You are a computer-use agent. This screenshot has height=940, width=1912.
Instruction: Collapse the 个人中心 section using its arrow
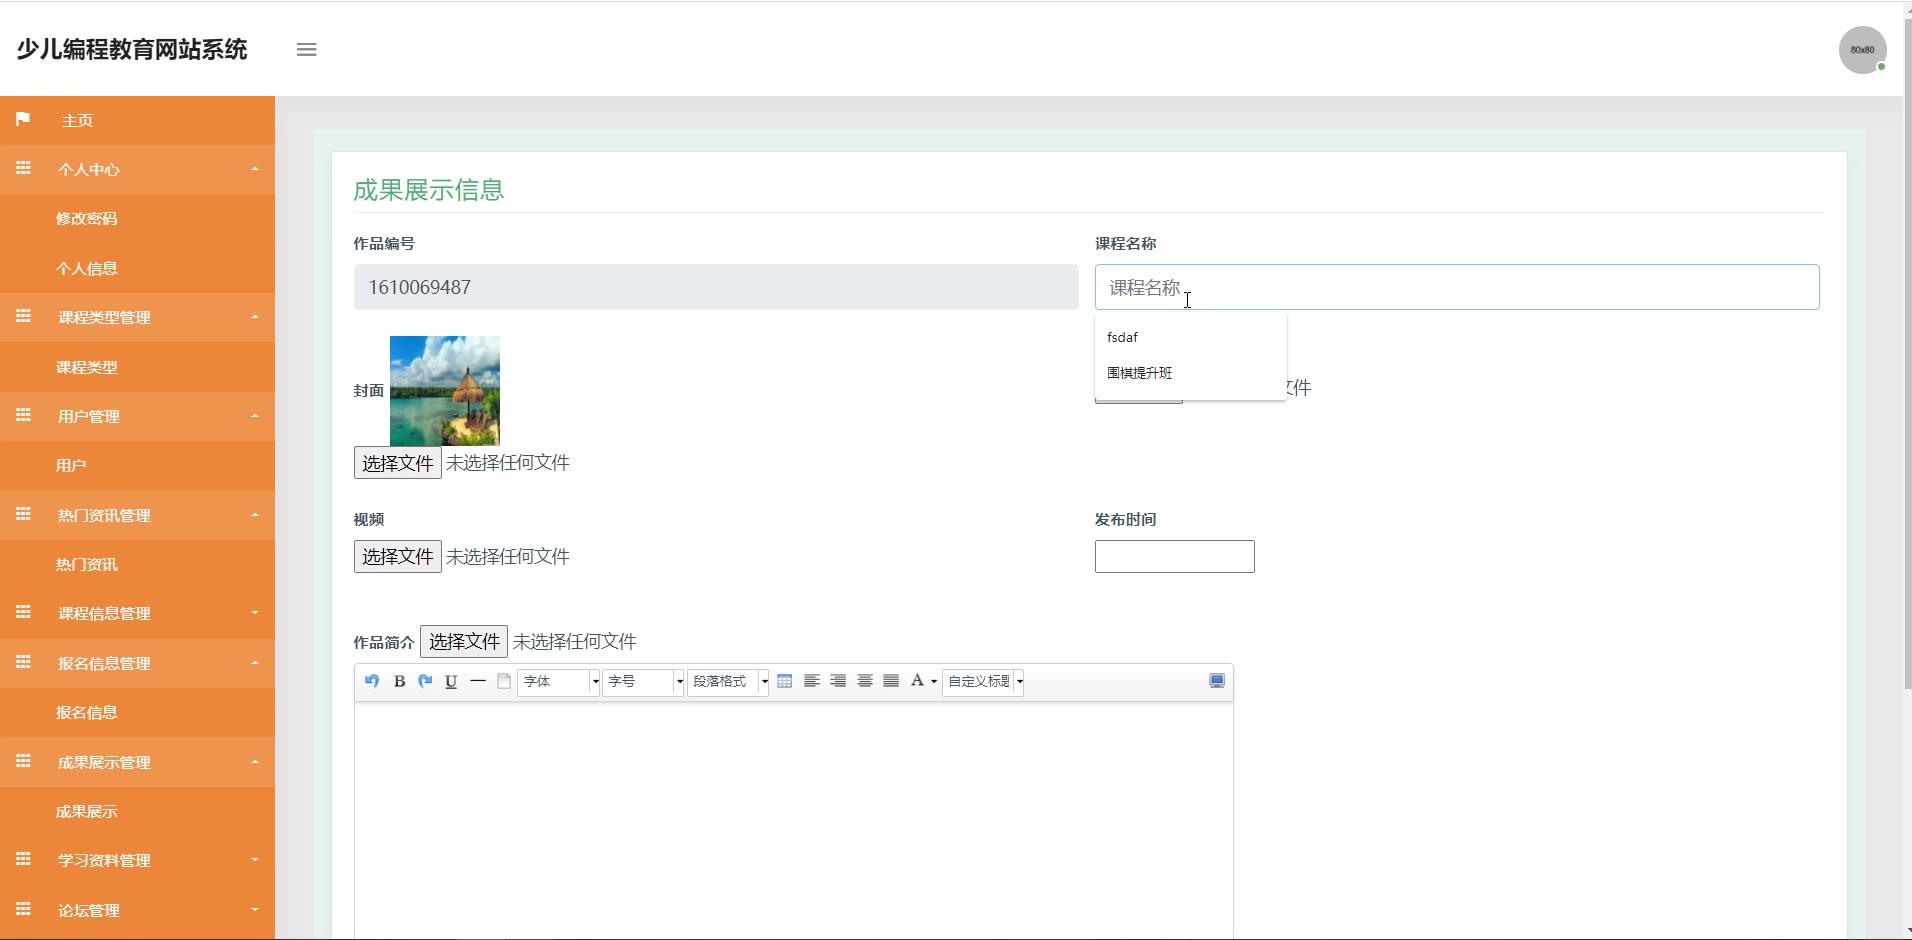pos(255,169)
